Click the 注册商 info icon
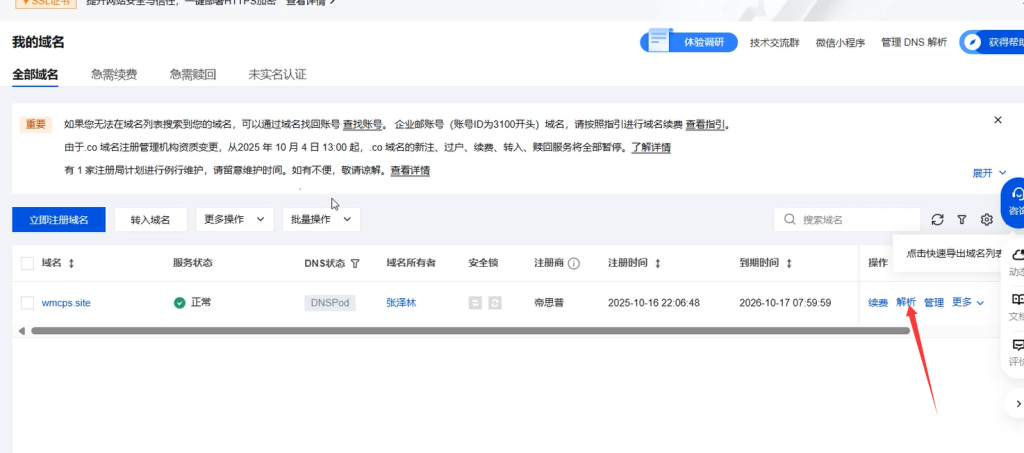This screenshot has height=453, width=1024. point(574,264)
